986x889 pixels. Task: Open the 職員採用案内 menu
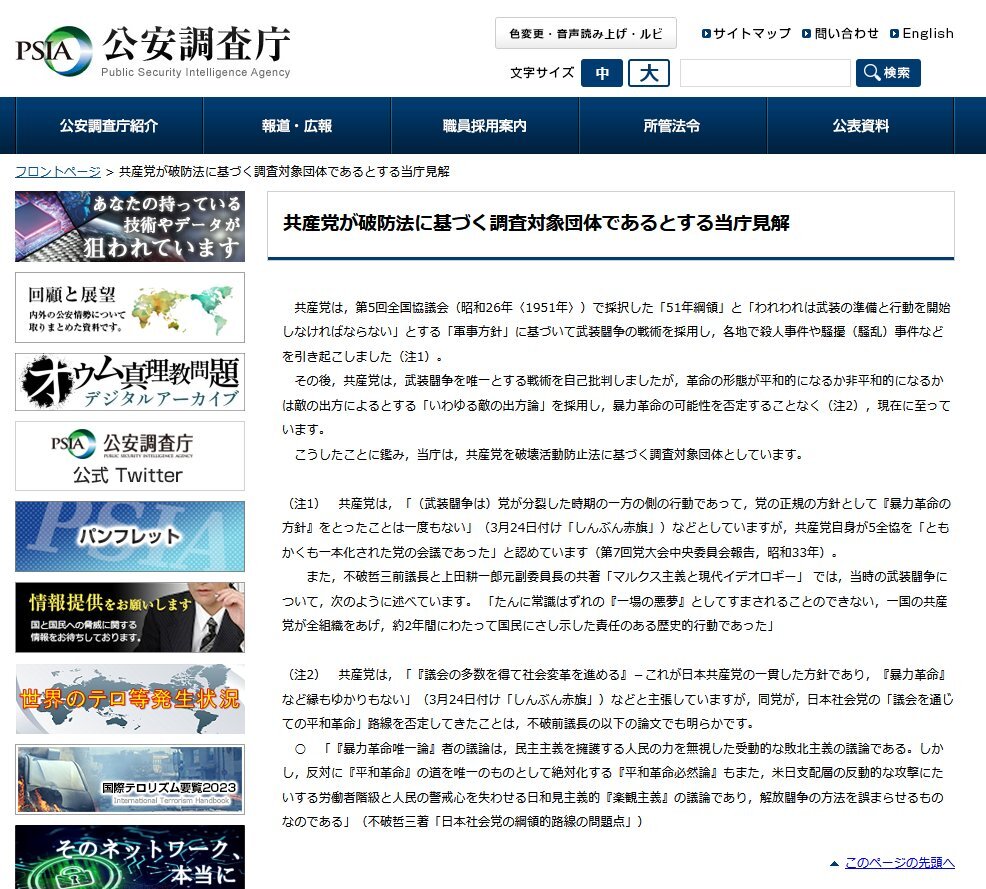click(485, 126)
